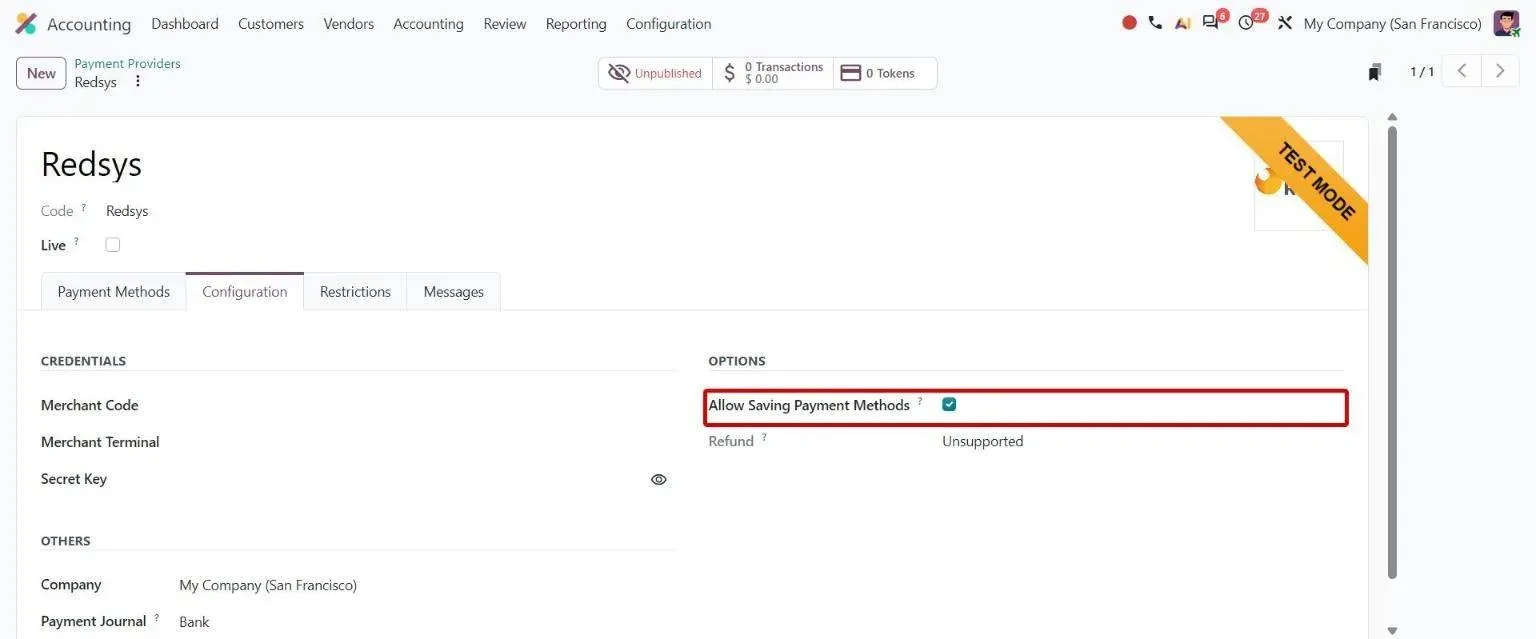Go to previous record arrow
1536x639 pixels.
1462,71
